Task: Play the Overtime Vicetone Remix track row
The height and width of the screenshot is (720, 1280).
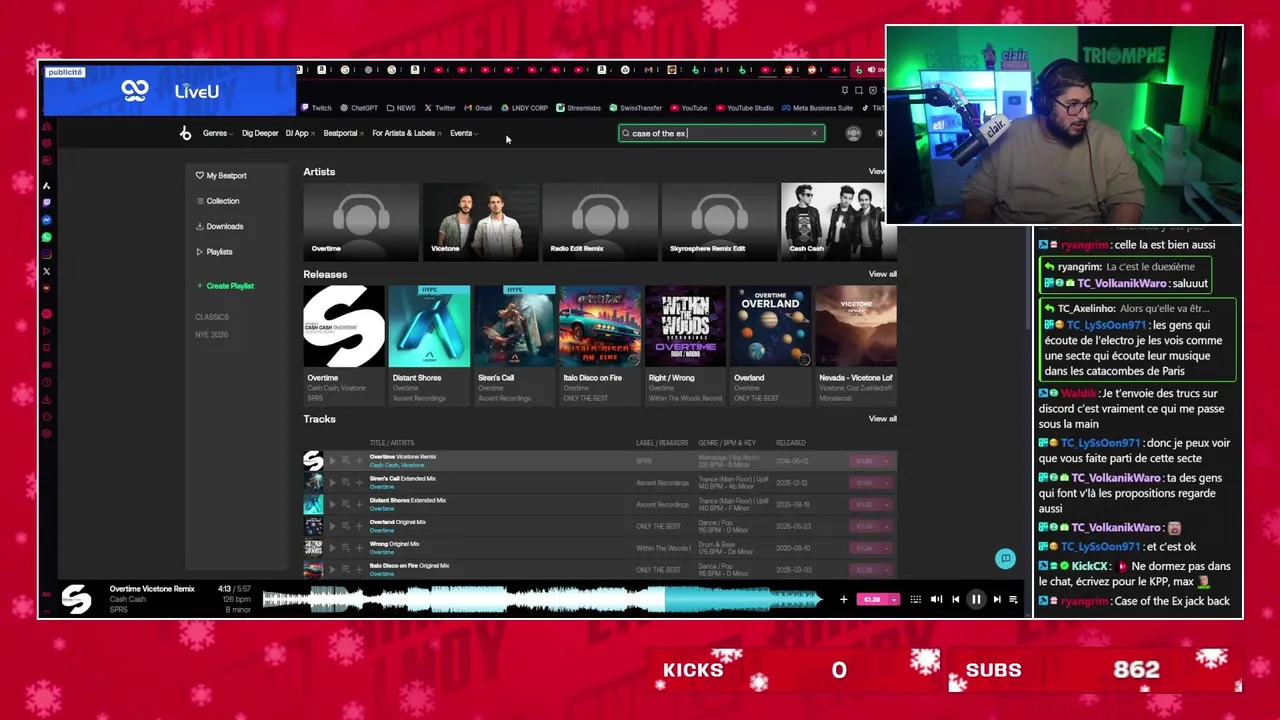Action: click(333, 461)
